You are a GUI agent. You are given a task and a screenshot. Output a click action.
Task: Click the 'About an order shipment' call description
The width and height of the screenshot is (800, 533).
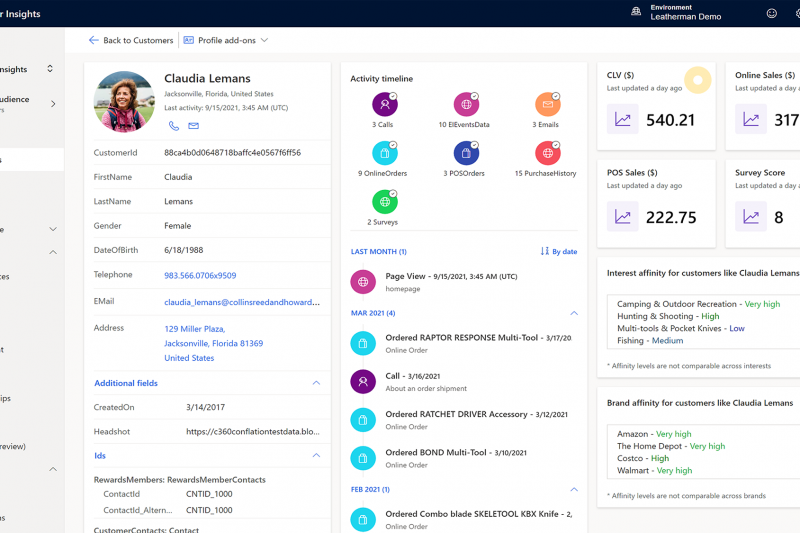click(x=426, y=389)
